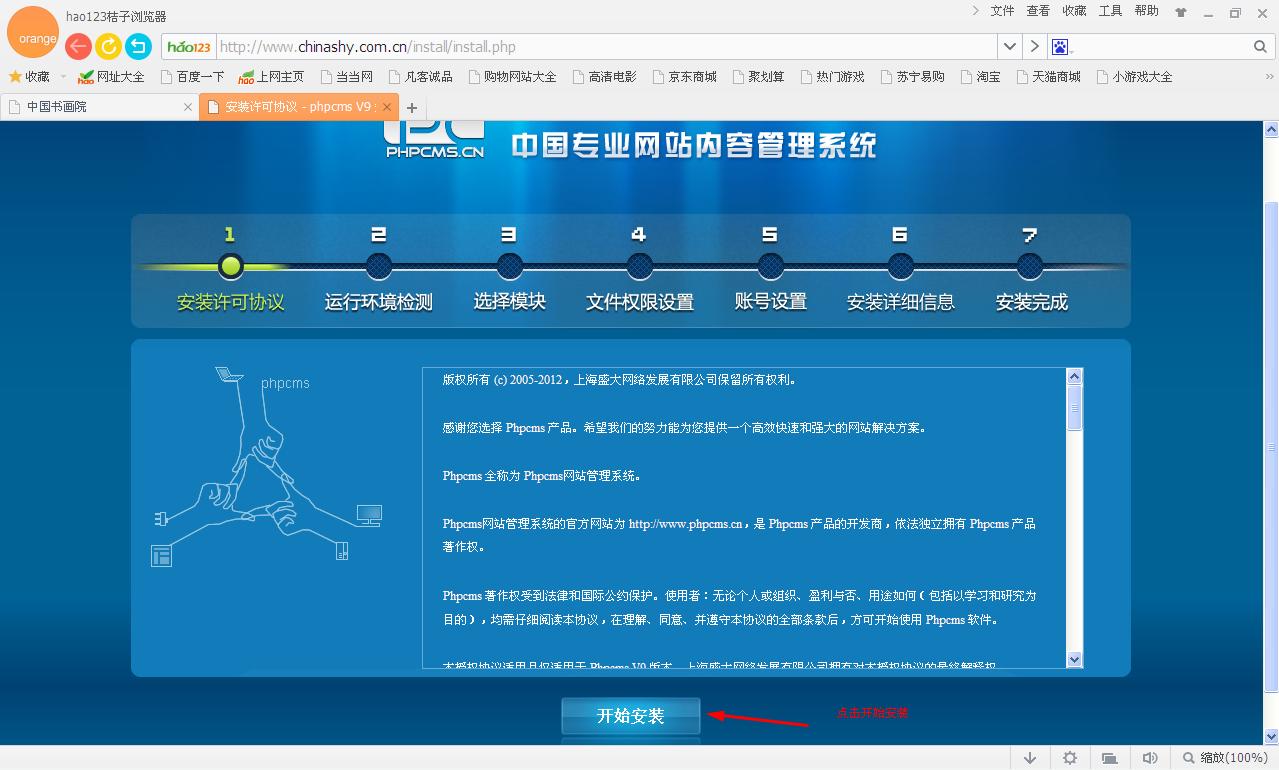
Task: Click the search box input field
Action: (1162, 47)
